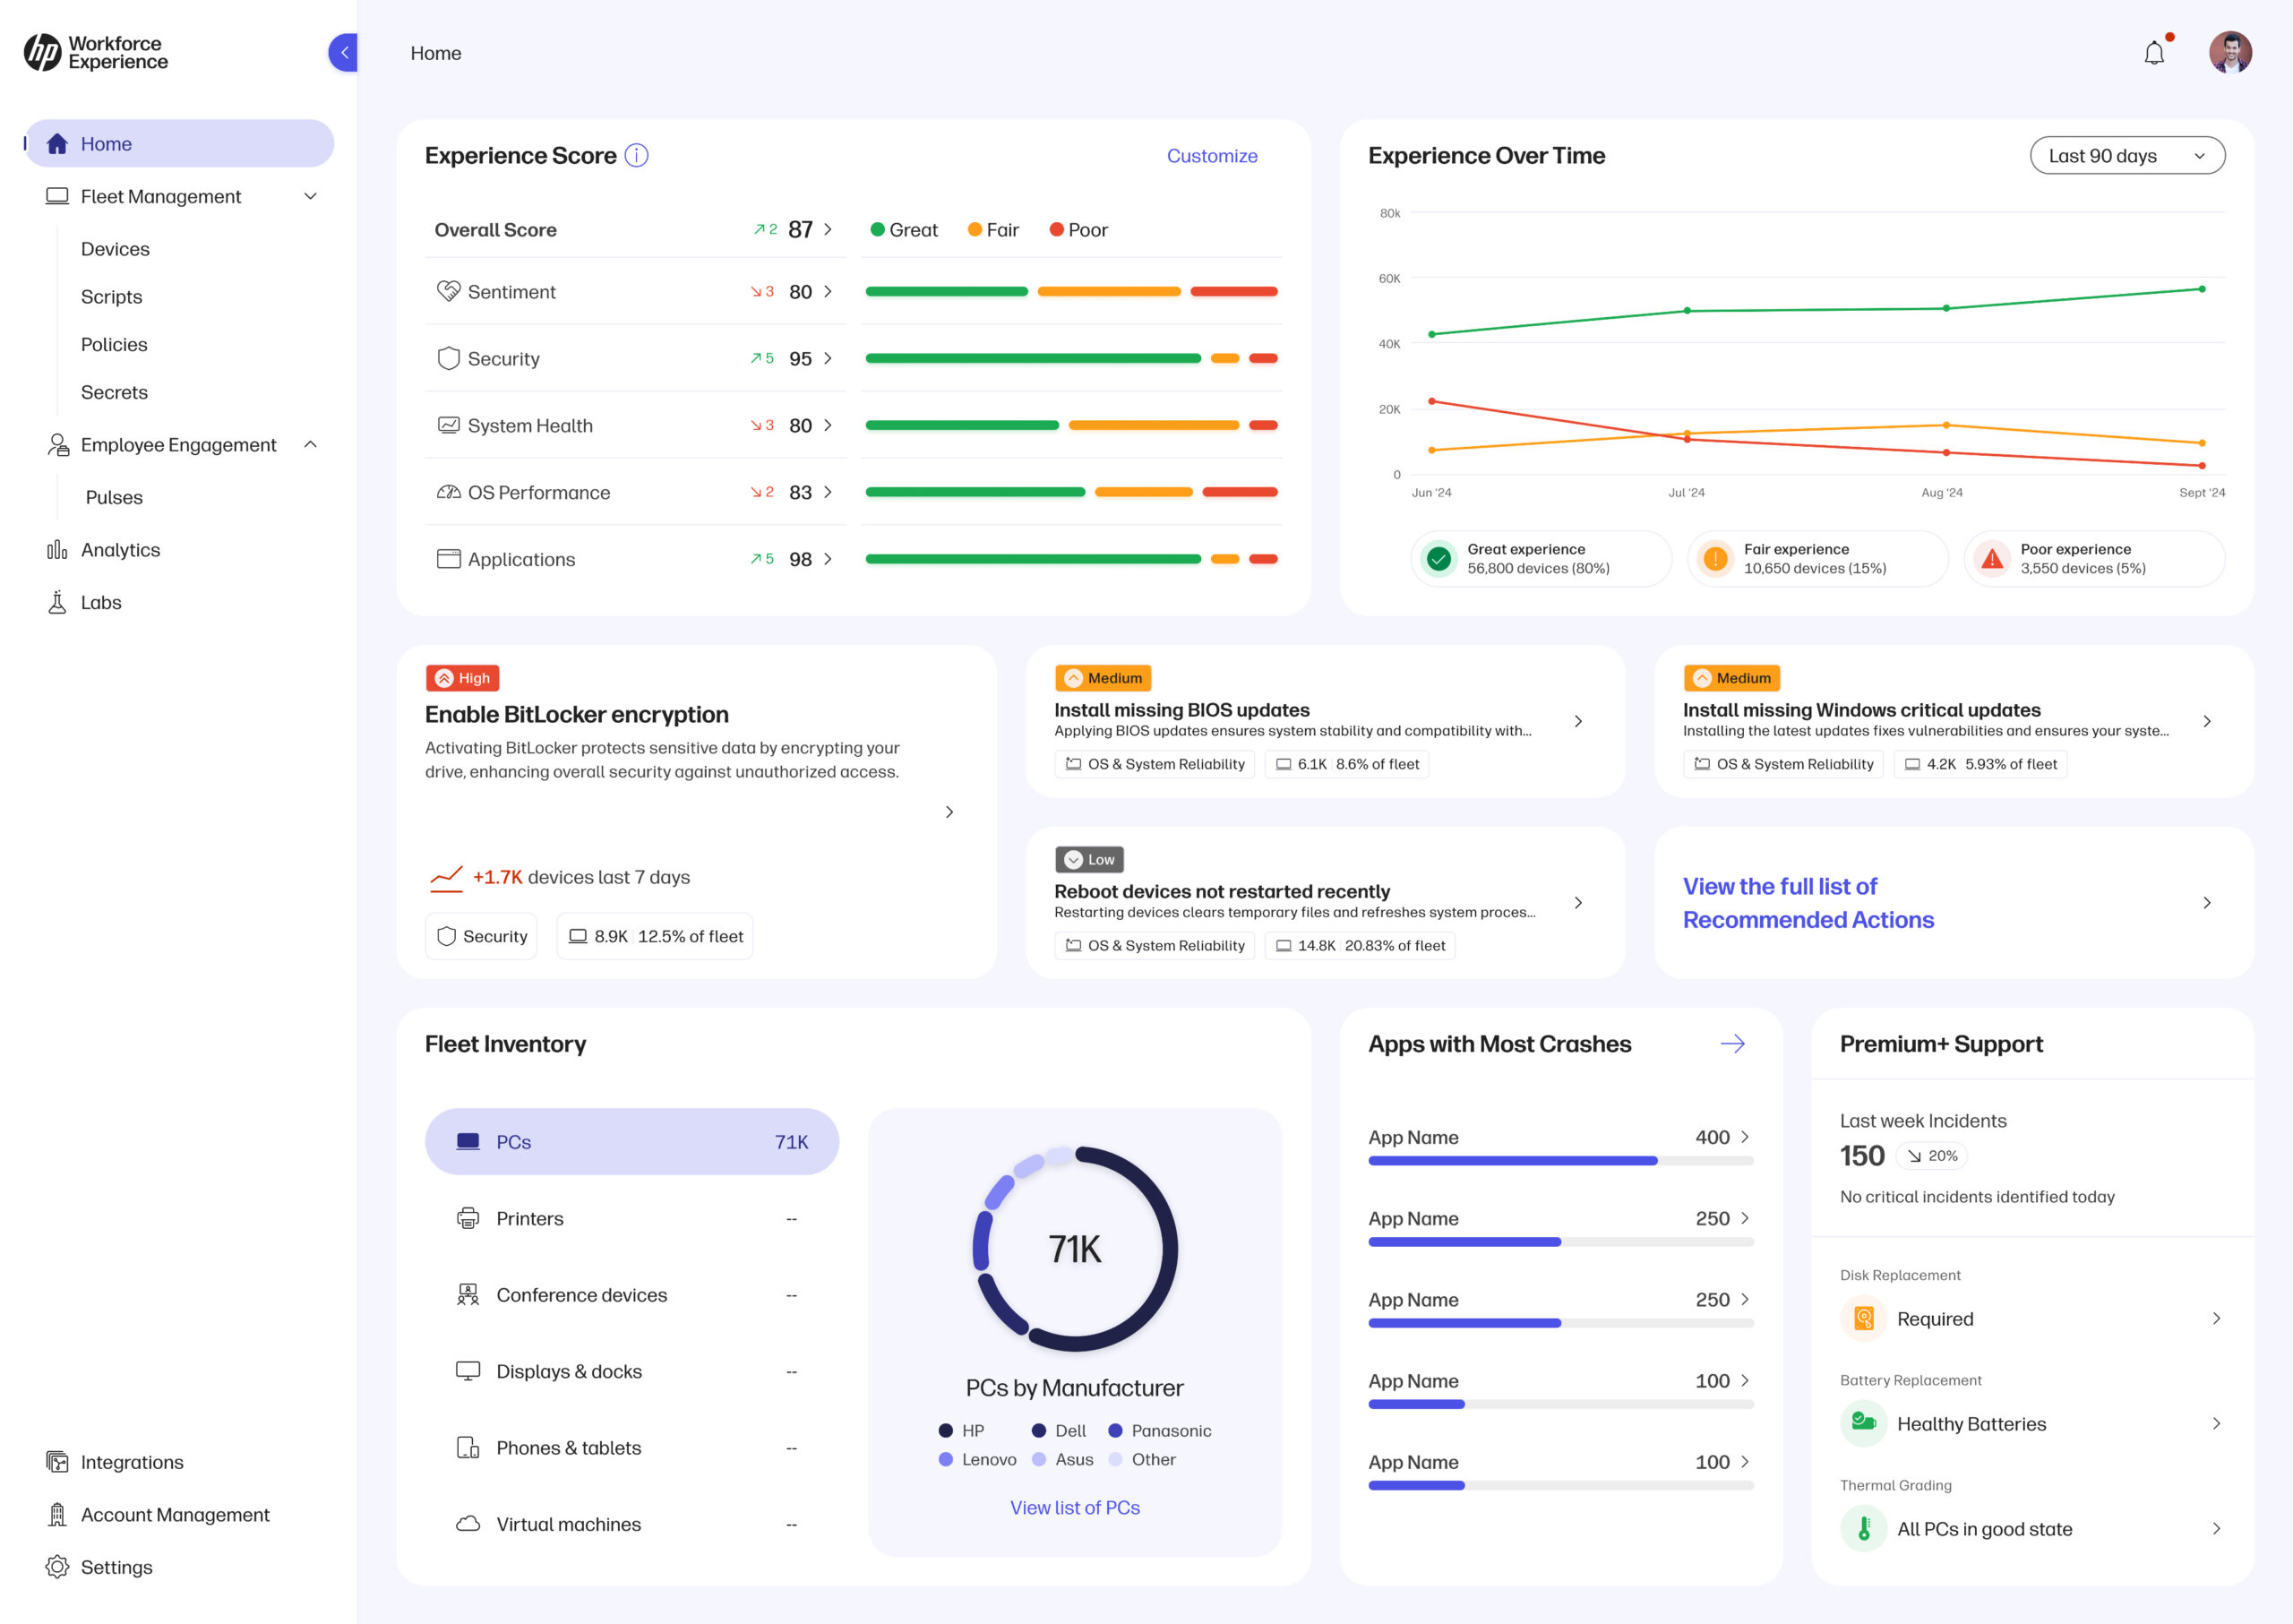Click the Customize link on Experience Score
This screenshot has width=2293, height=1624.
(x=1211, y=156)
